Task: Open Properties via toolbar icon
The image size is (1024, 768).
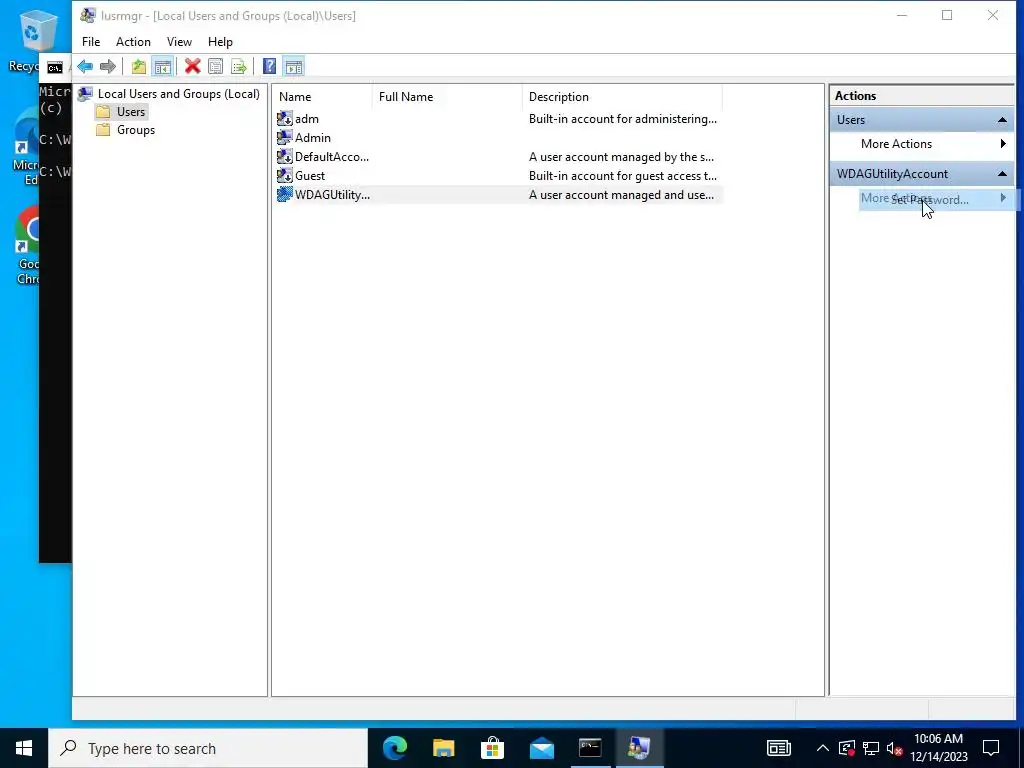Action: 216,67
